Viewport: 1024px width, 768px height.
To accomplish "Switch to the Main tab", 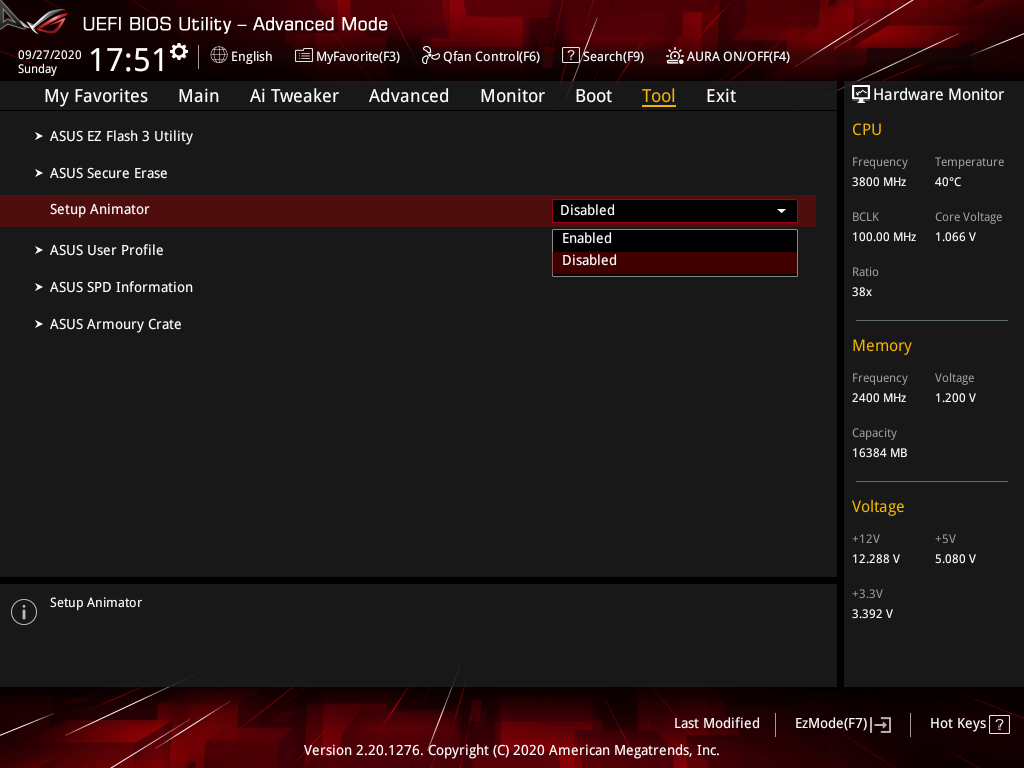I will pyautogui.click(x=199, y=96).
